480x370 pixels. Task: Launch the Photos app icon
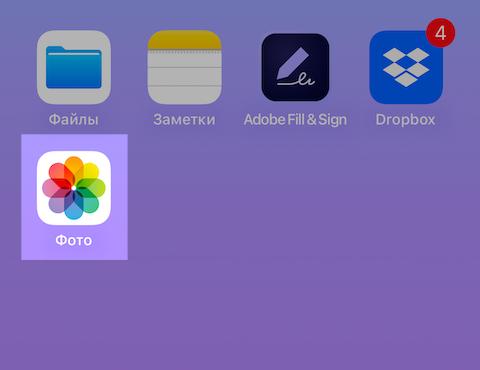[74, 188]
